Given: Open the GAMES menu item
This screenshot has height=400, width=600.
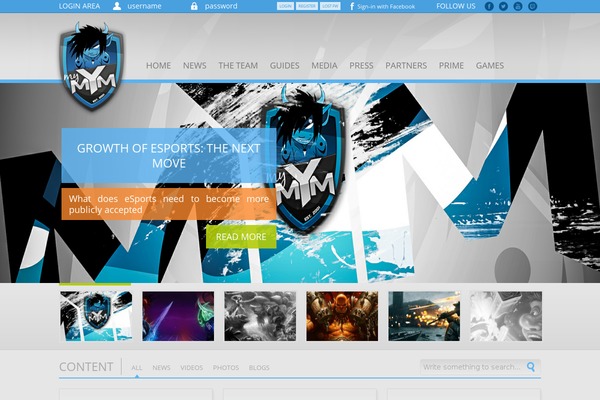Looking at the screenshot, I should click(x=490, y=65).
